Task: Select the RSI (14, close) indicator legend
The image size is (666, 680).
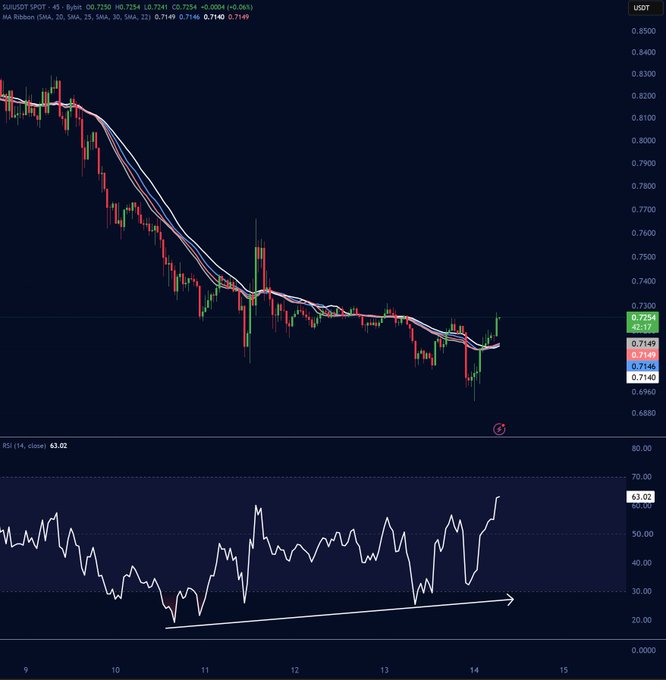Action: [24, 445]
